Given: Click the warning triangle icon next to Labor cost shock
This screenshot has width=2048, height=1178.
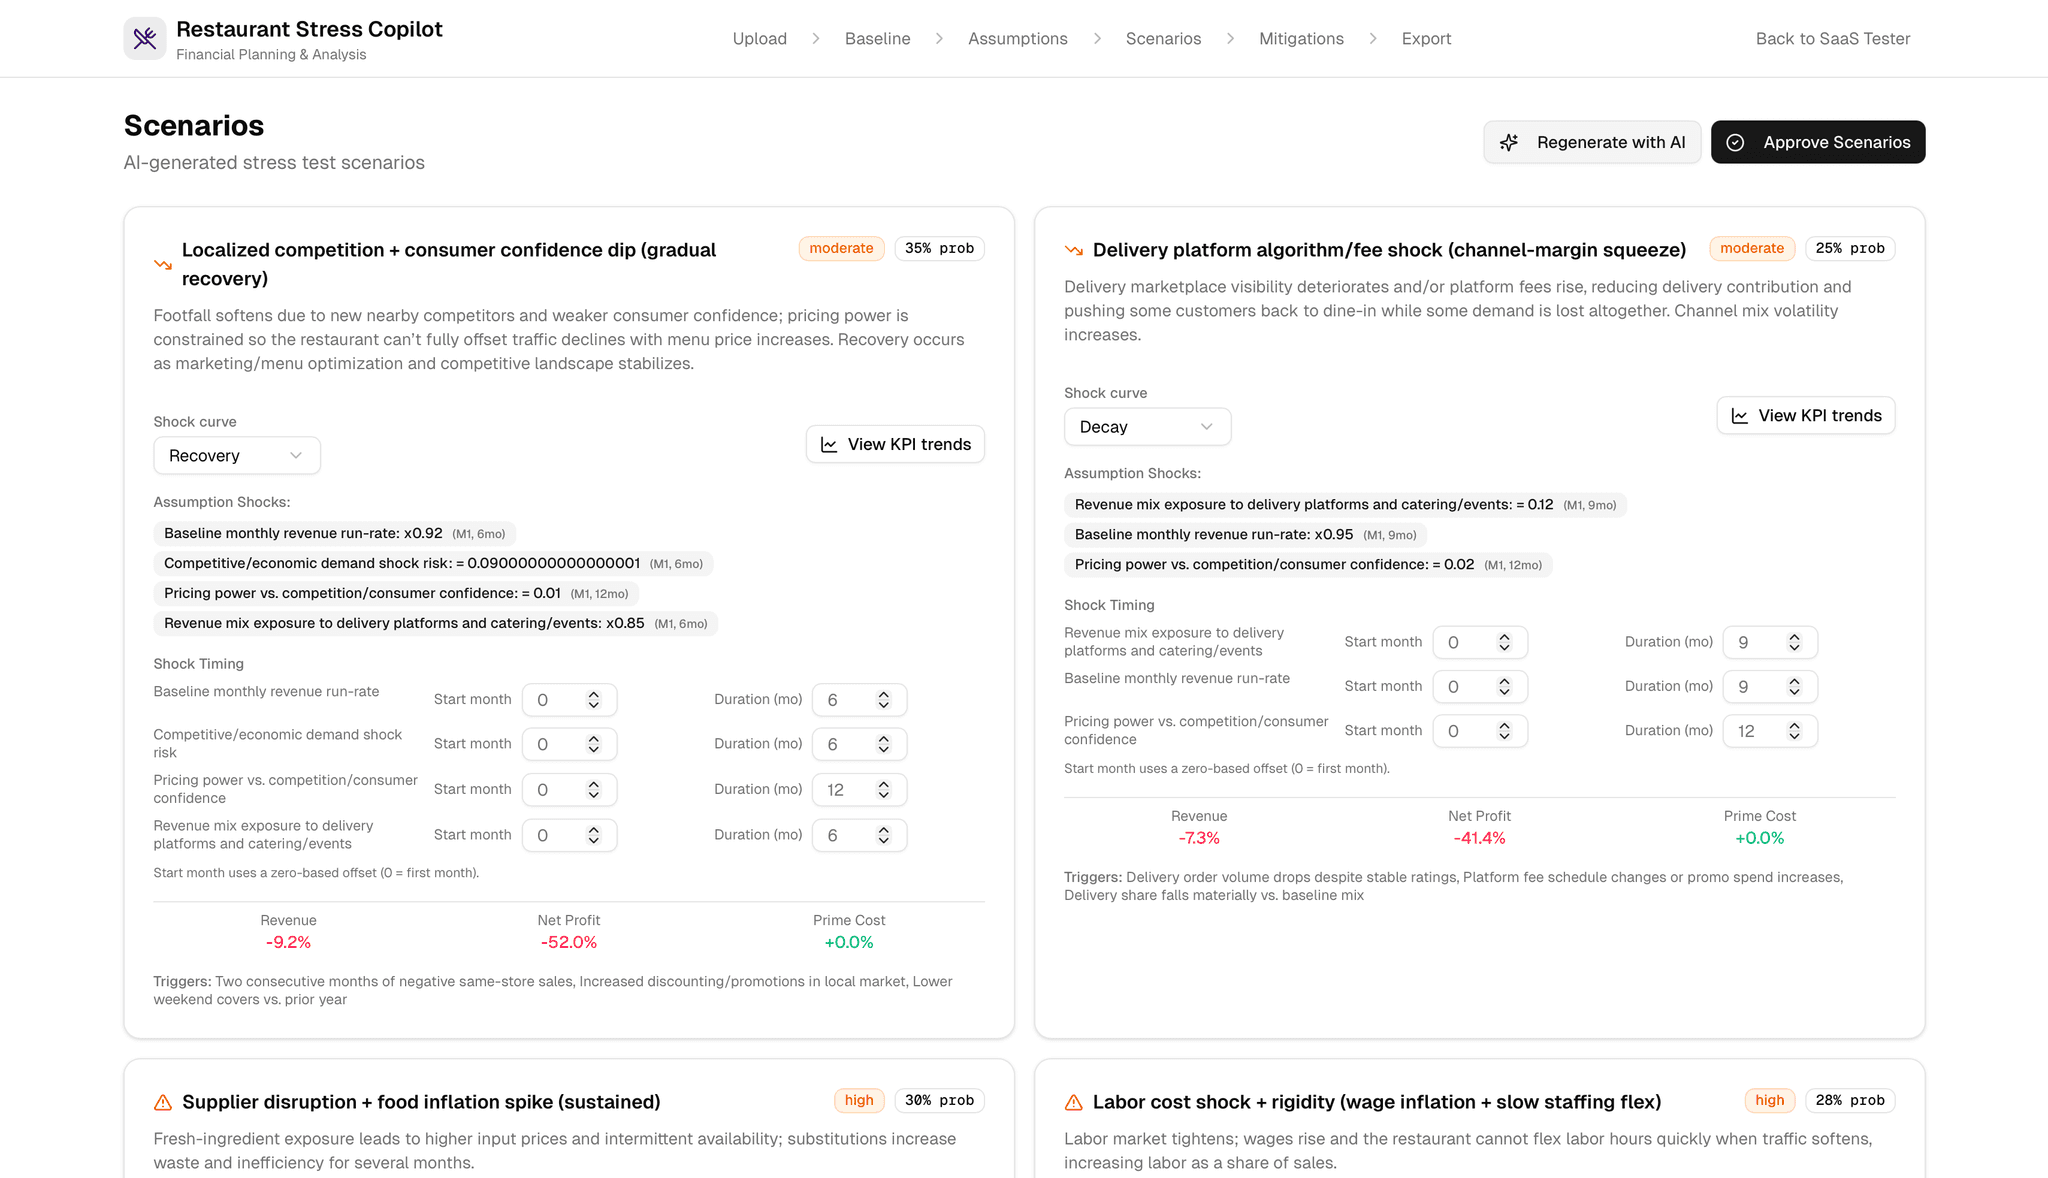Looking at the screenshot, I should coord(1074,1103).
